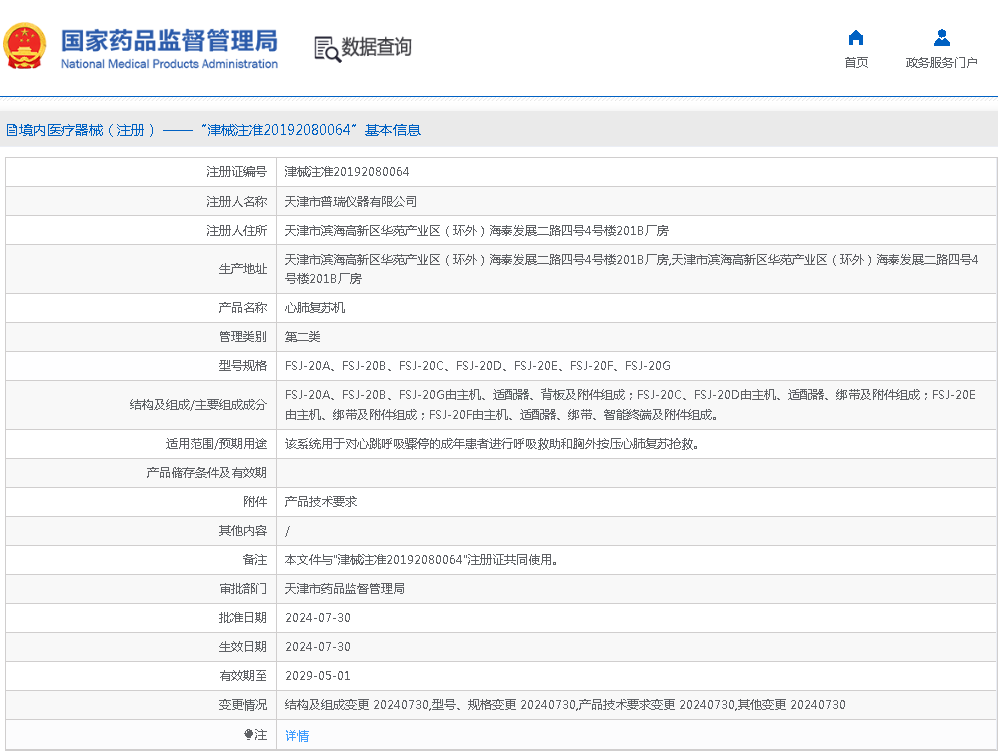Image resolution: width=998 pixels, height=755 pixels.
Task: Click registration number value 津械注准20192080064
Action: coord(347,172)
